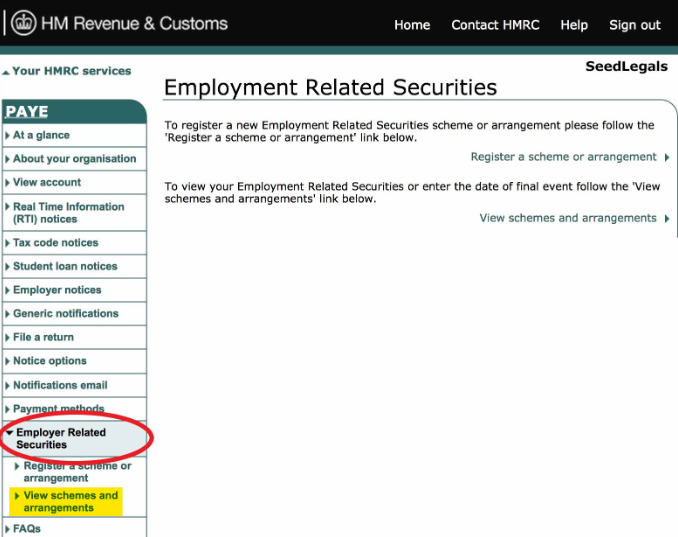Click arrow icon beside View schemes and arrangements link
This screenshot has width=678, height=537.
pyautogui.click(x=667, y=219)
